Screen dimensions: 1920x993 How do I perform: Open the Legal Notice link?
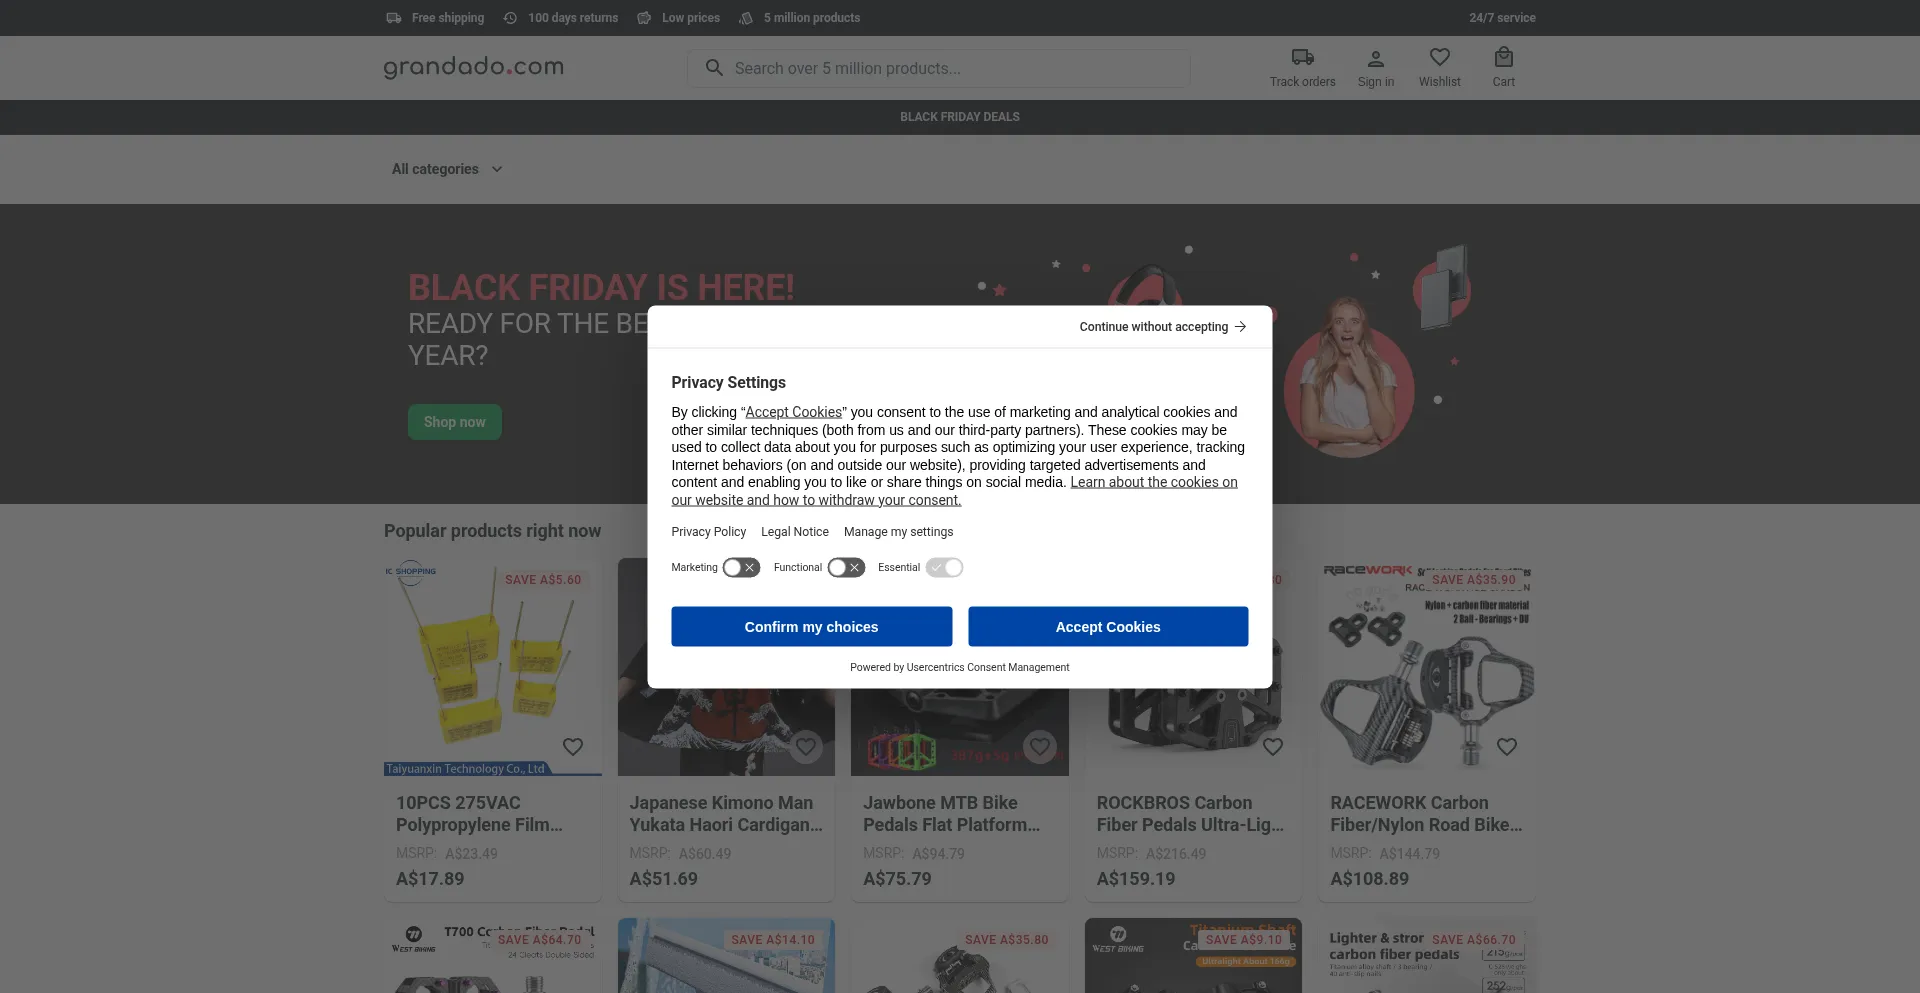coord(794,532)
